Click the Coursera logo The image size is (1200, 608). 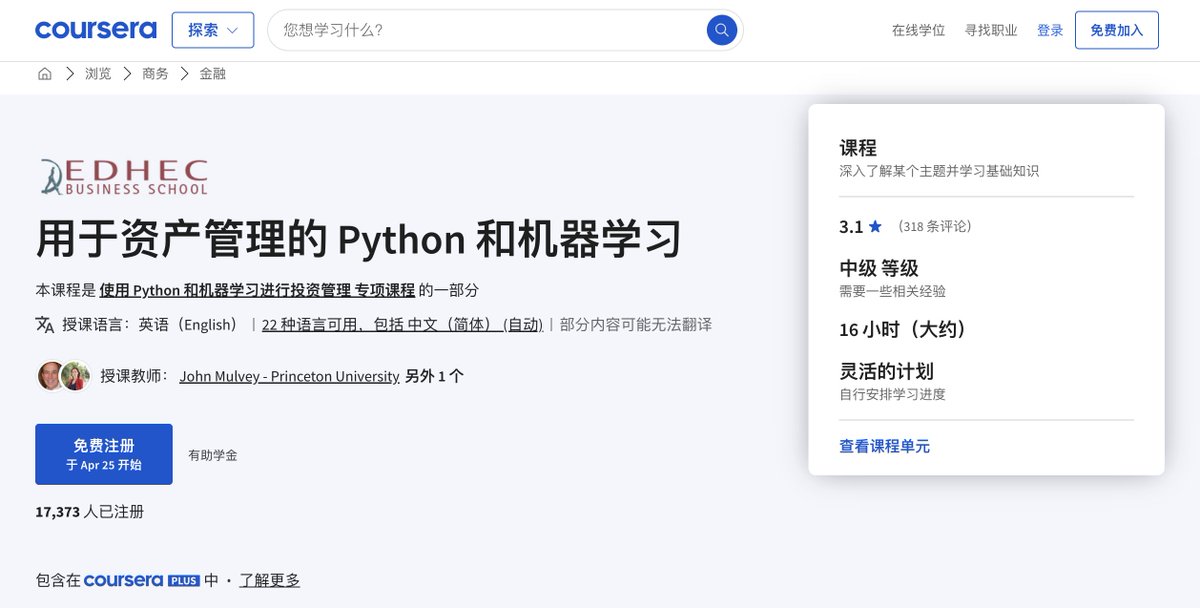click(x=96, y=30)
